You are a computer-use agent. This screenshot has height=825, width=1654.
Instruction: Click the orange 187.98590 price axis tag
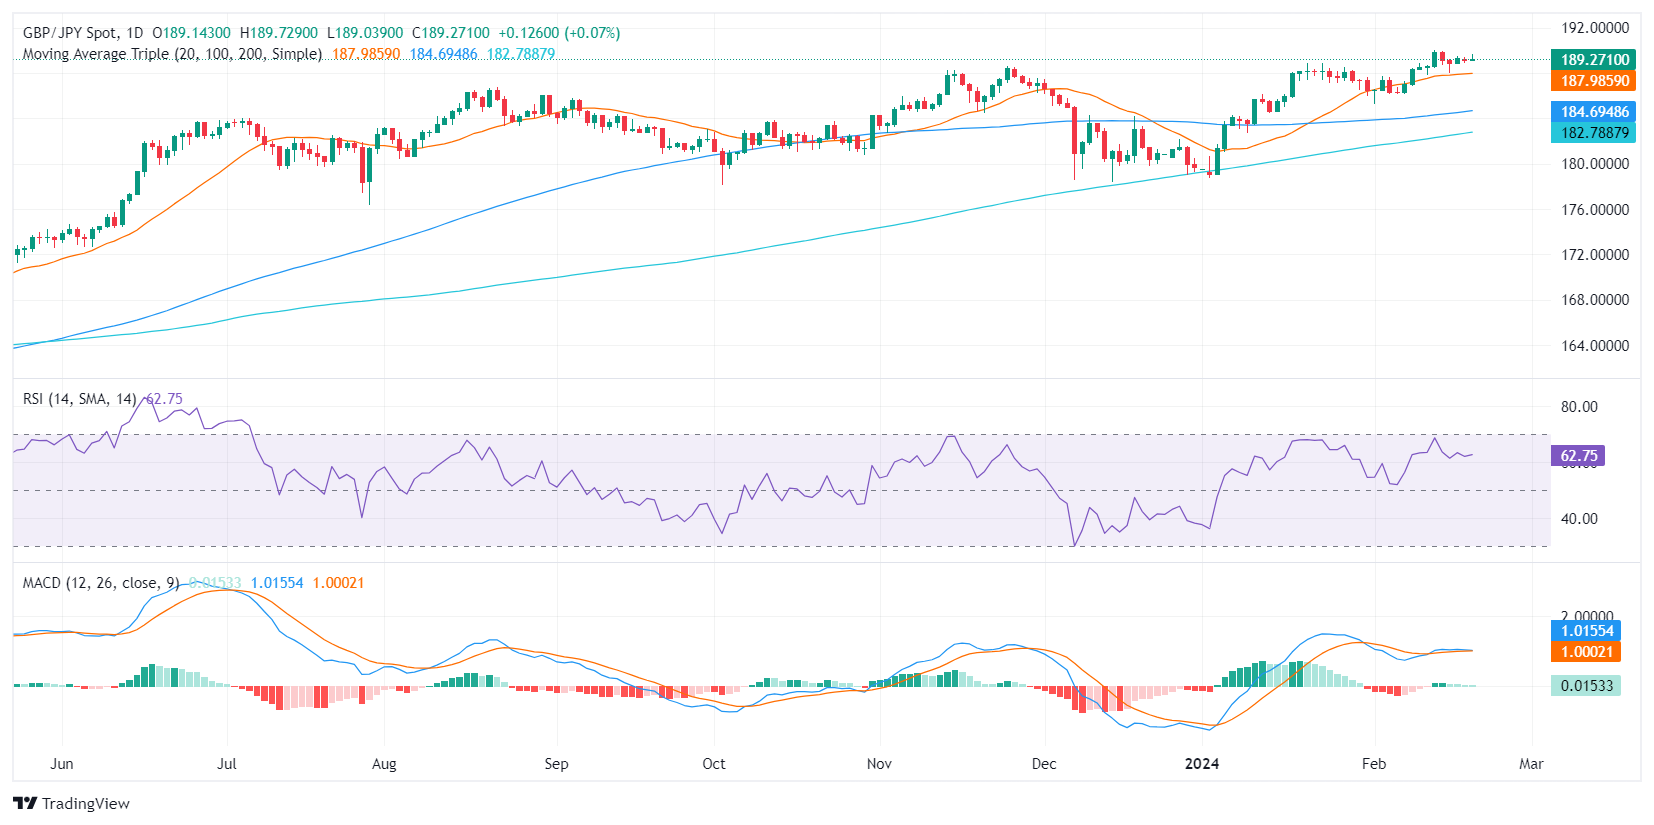pyautogui.click(x=1594, y=81)
